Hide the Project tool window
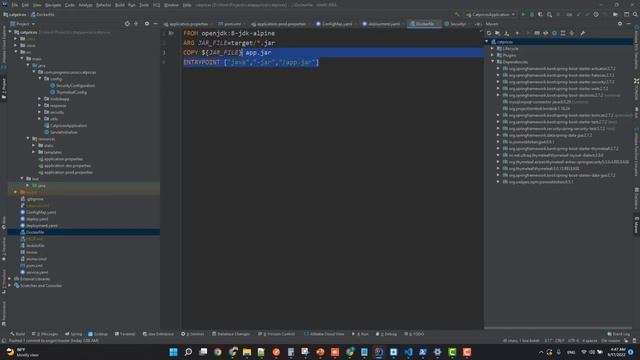 point(156,24)
